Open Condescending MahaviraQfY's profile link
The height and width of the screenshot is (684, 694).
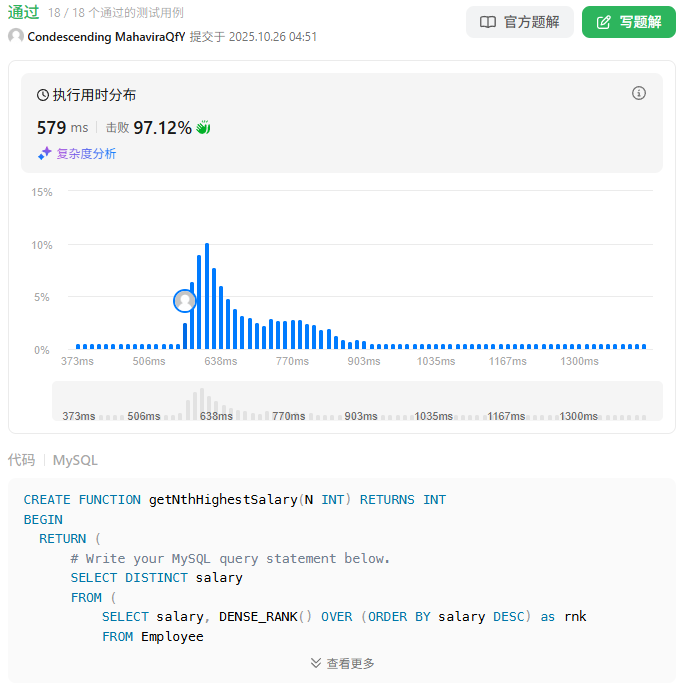pyautogui.click(x=106, y=36)
